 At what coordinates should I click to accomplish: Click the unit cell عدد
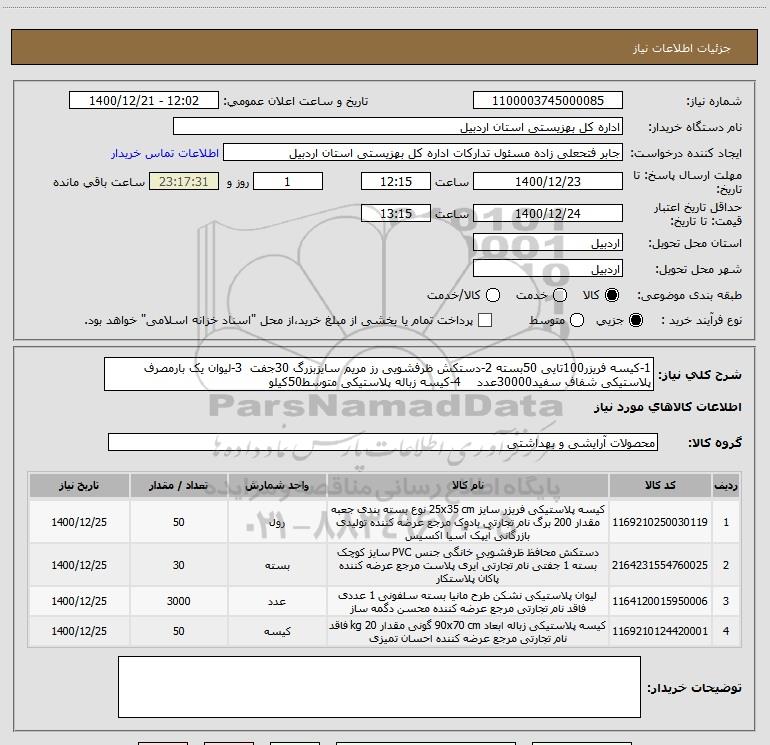277,601
